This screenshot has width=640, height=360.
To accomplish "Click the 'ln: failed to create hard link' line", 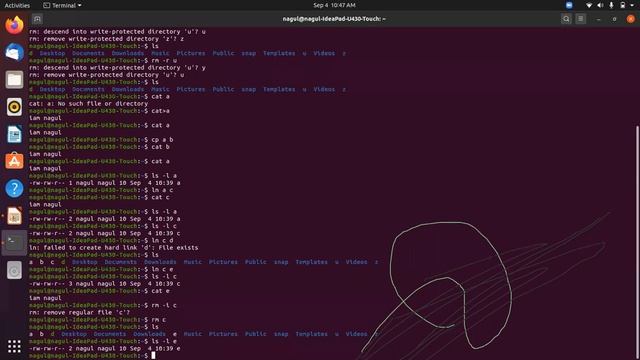I will click(x=113, y=248).
